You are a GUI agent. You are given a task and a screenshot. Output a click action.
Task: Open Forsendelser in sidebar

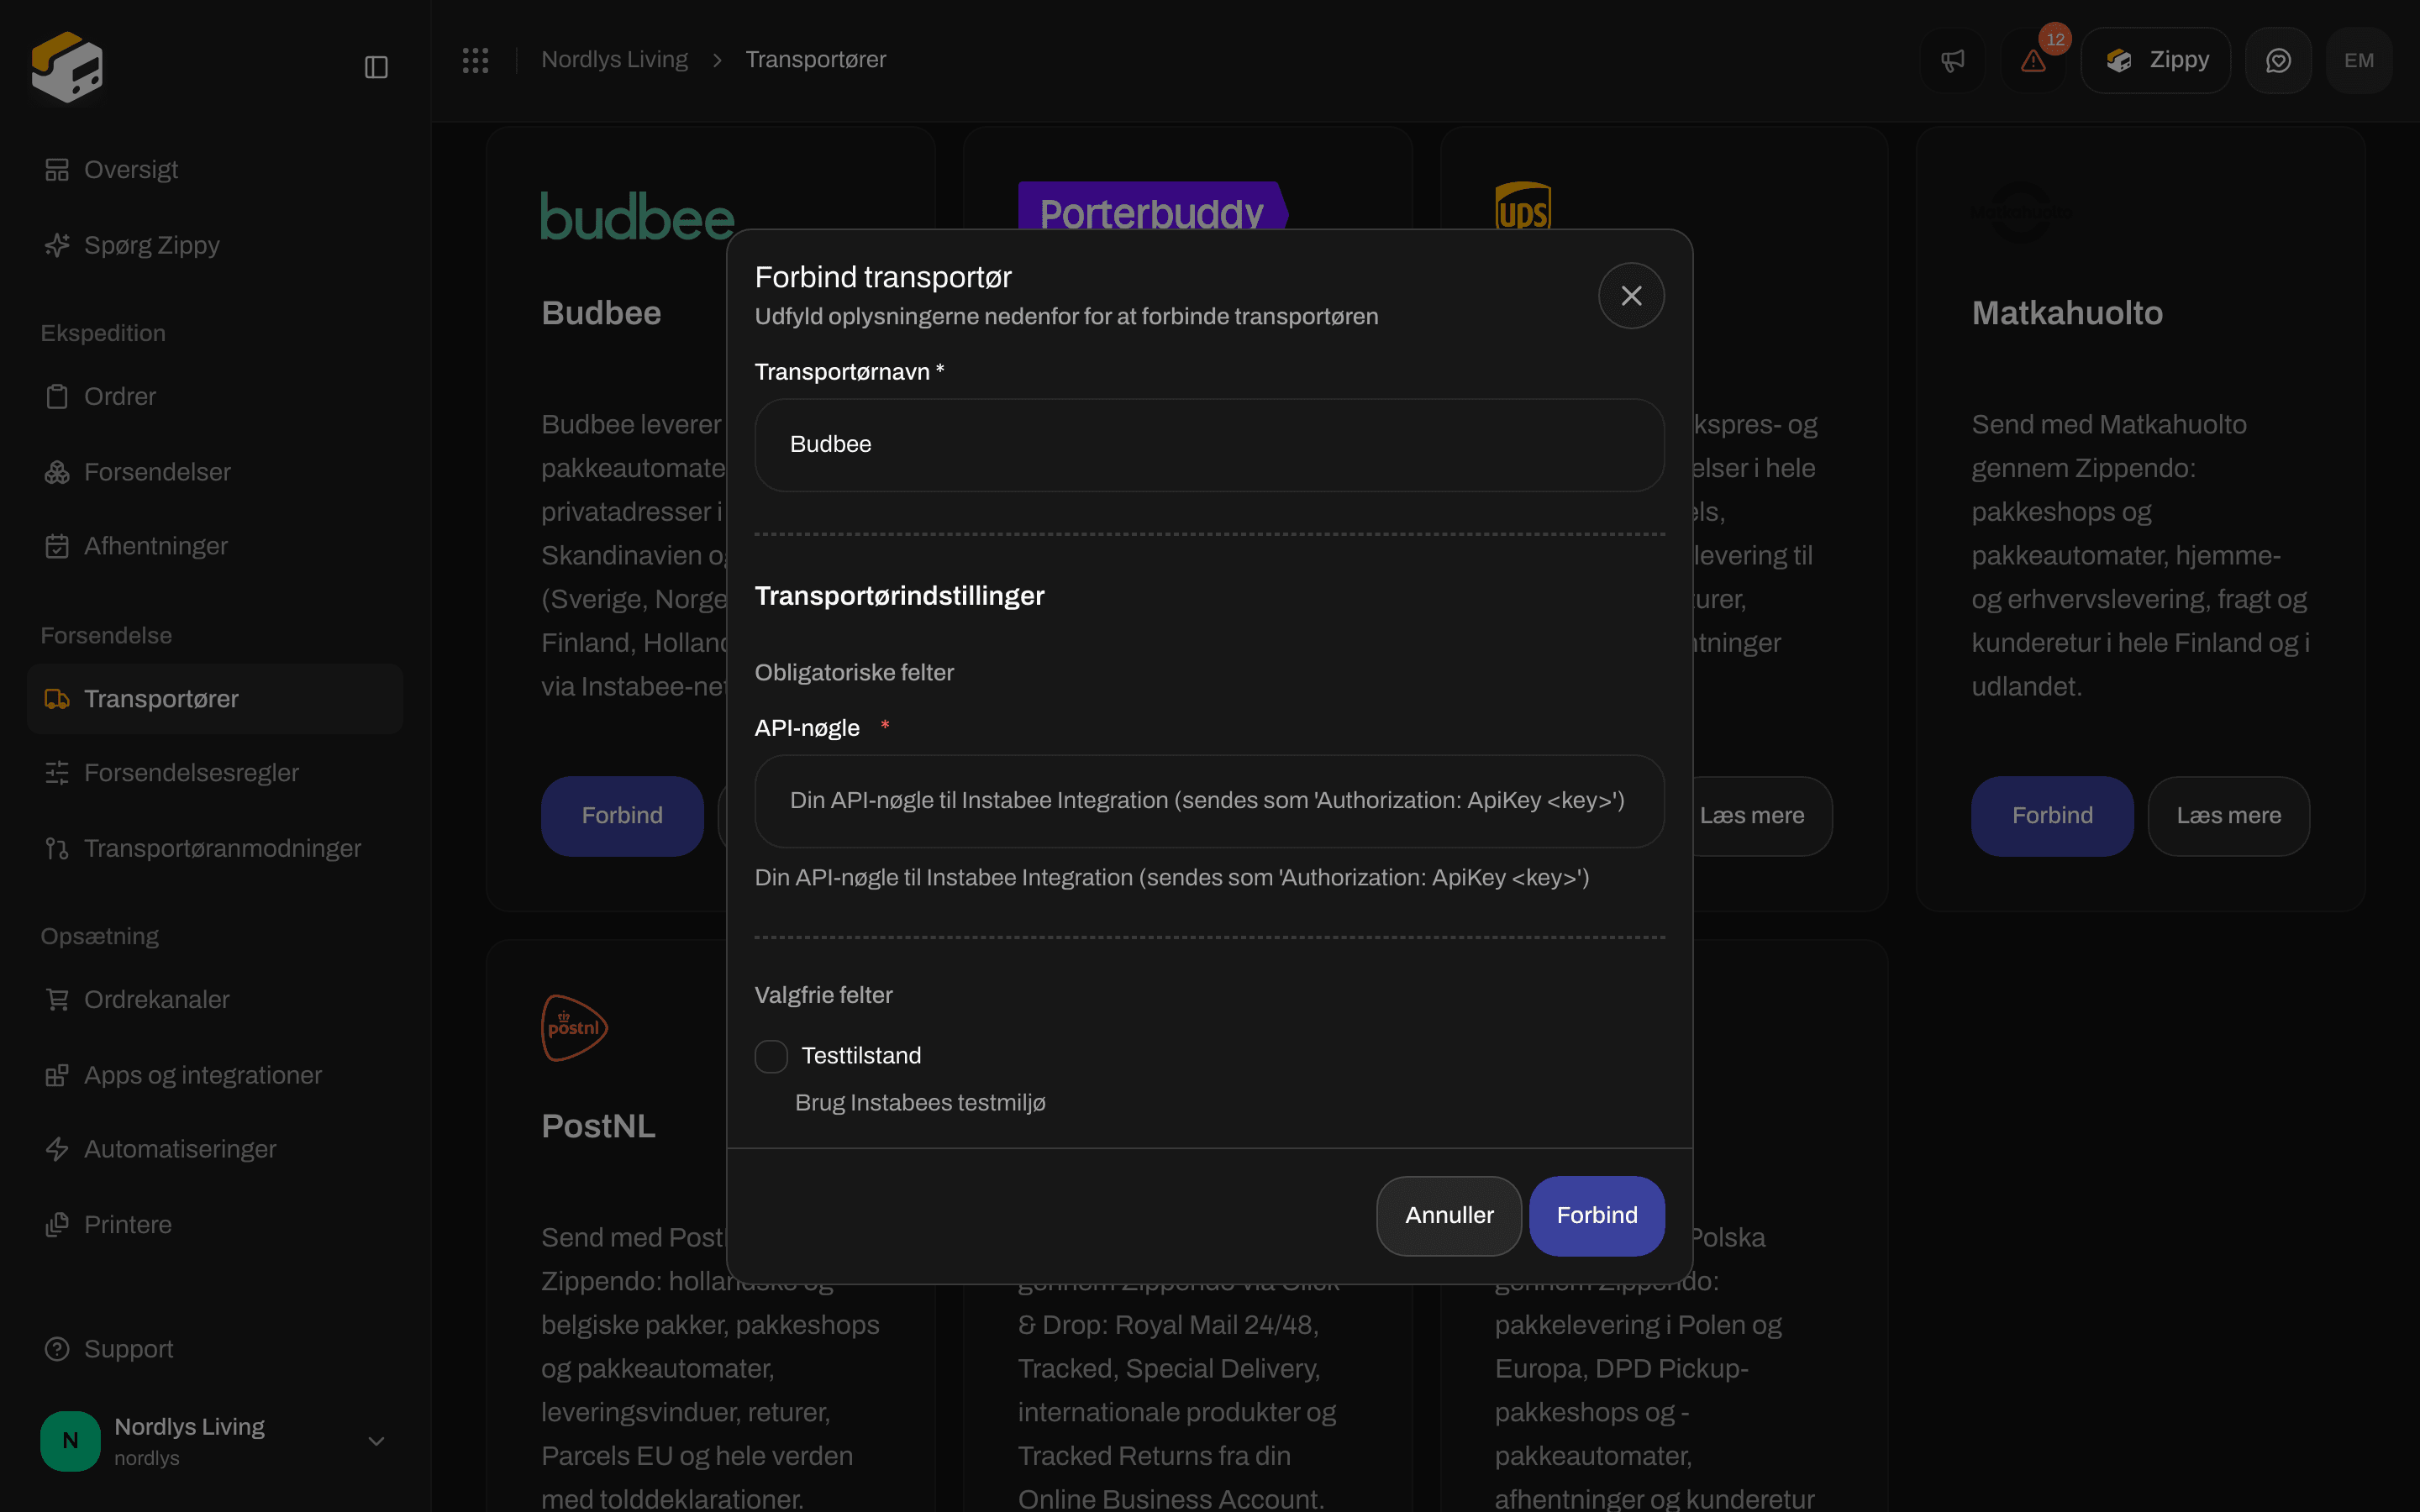[x=215, y=472]
